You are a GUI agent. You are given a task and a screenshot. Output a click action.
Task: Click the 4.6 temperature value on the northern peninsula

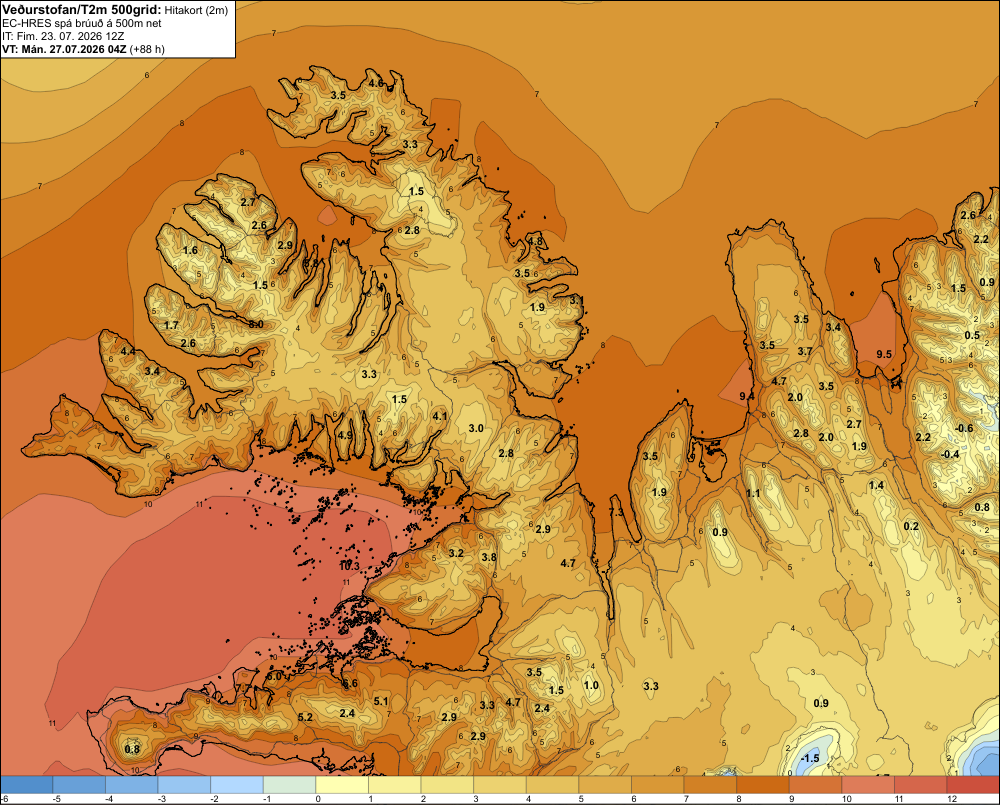click(376, 84)
